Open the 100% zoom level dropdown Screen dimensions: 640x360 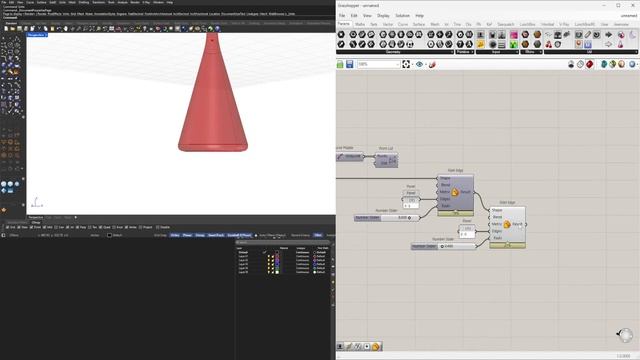pyautogui.click(x=398, y=64)
